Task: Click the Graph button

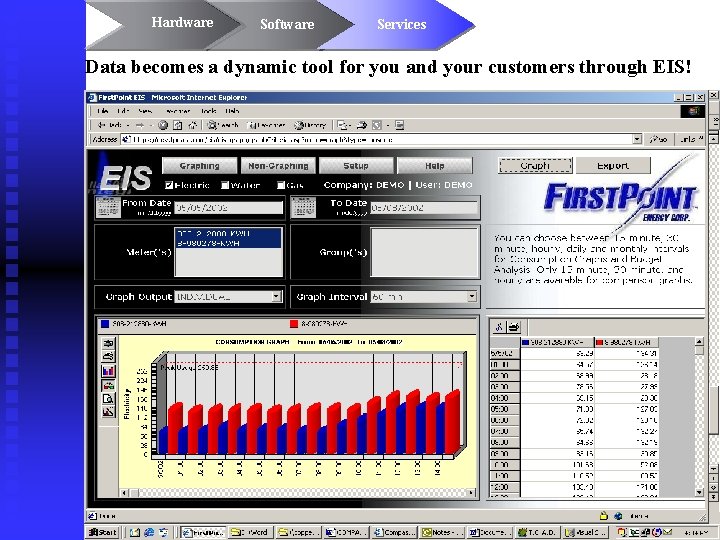Action: coord(535,165)
